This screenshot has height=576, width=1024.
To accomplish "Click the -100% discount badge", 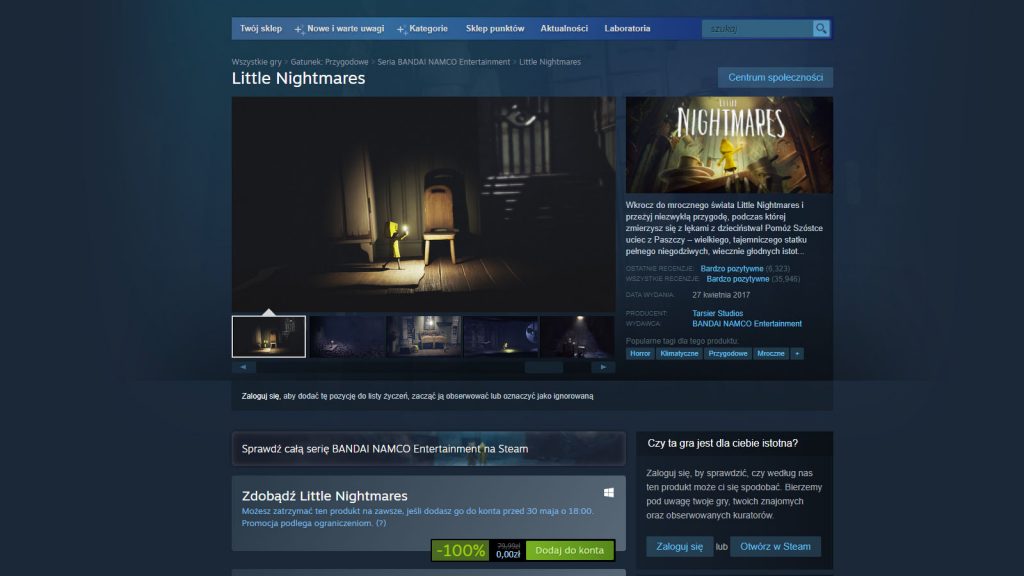I will [460, 551].
